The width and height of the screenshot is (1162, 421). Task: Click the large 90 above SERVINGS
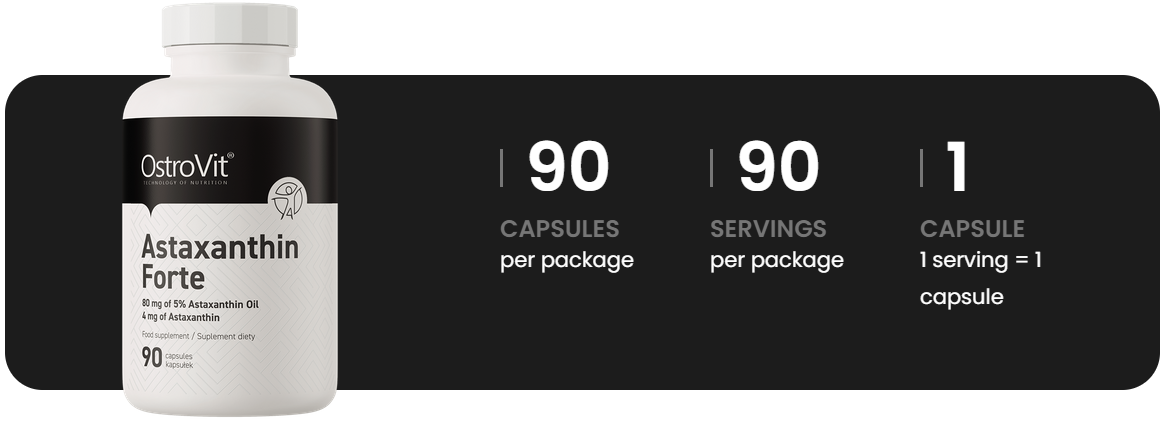pyautogui.click(x=778, y=167)
